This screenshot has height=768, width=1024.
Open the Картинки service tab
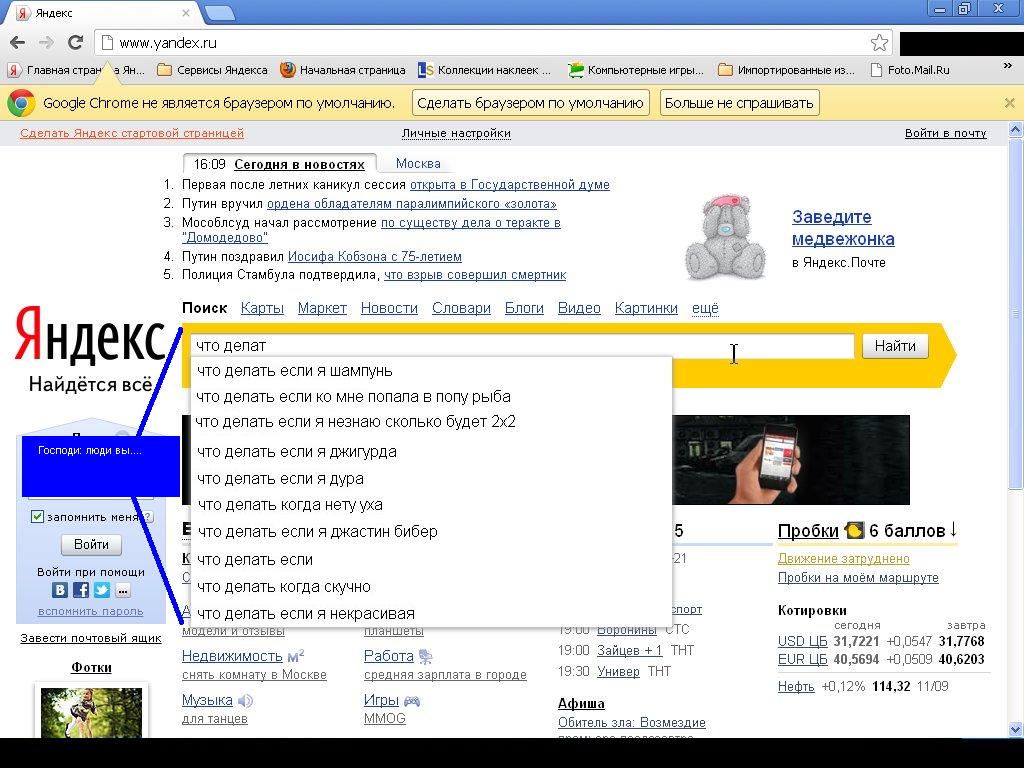coord(646,308)
